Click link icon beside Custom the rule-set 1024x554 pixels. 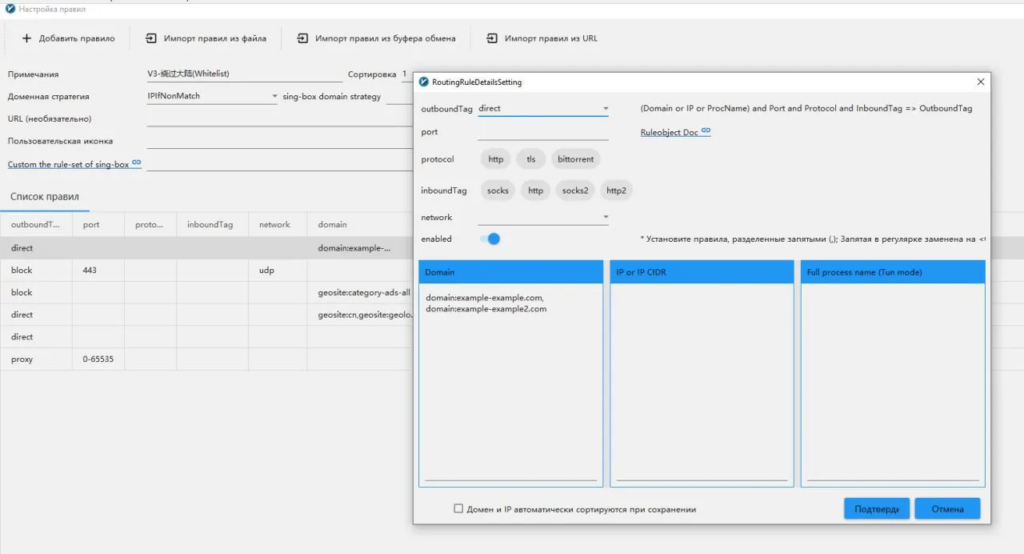pos(136,164)
